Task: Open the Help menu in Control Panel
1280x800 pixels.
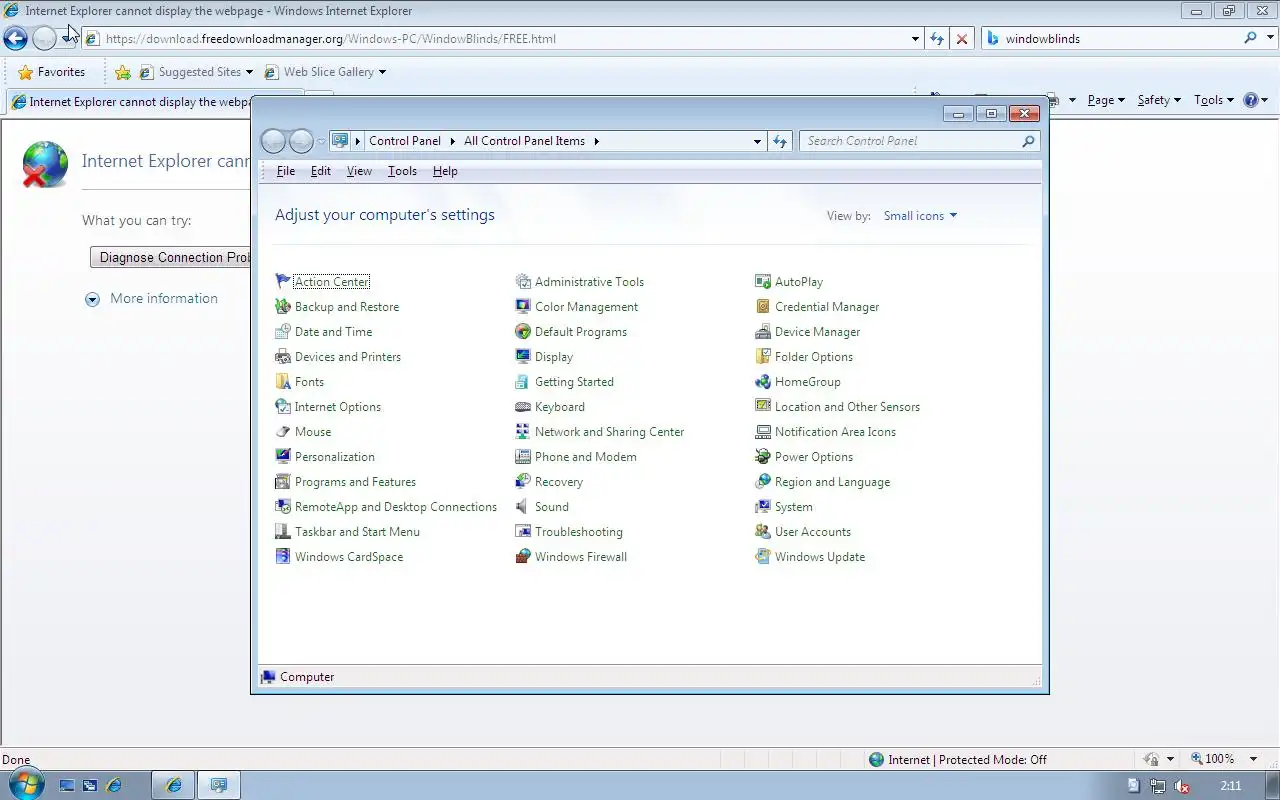Action: (x=445, y=171)
